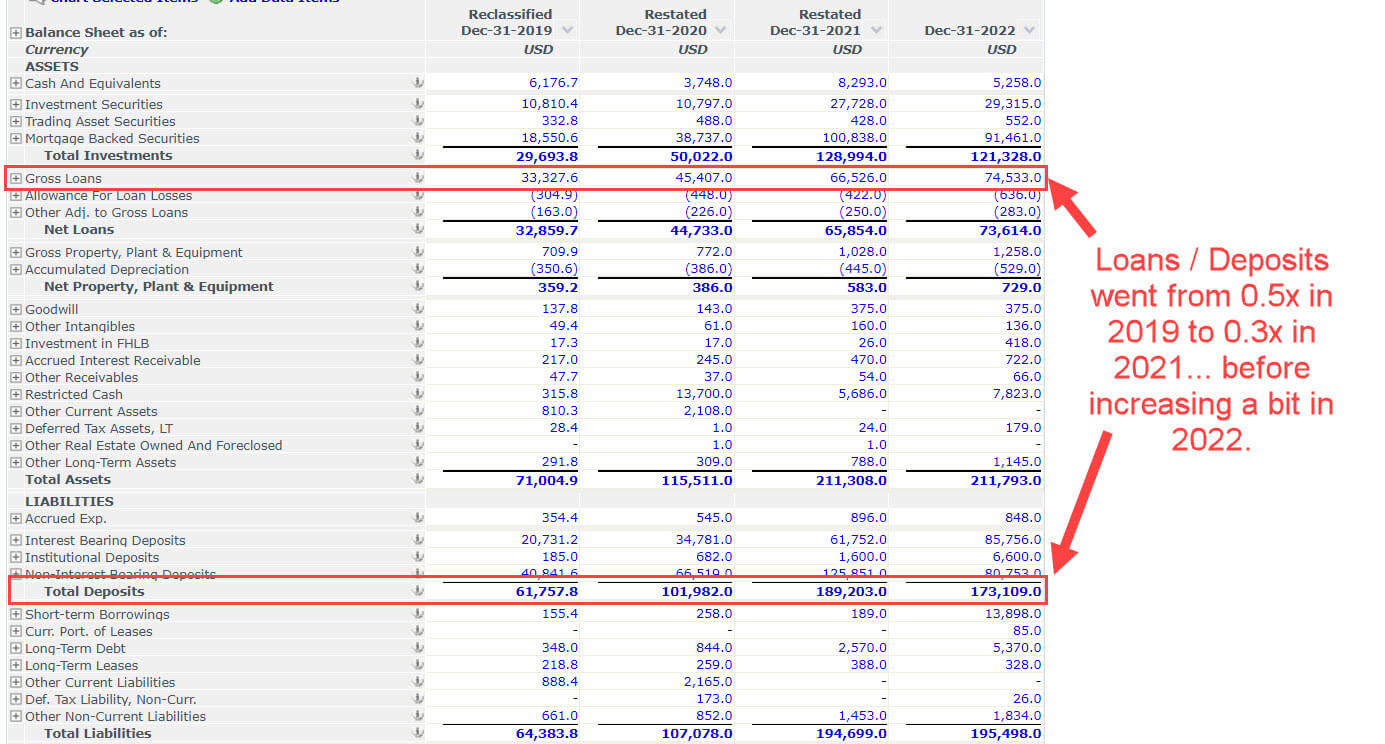Expand the Other Long-Term Assets row
Viewport: 1385px width, 744px height.
[16, 462]
